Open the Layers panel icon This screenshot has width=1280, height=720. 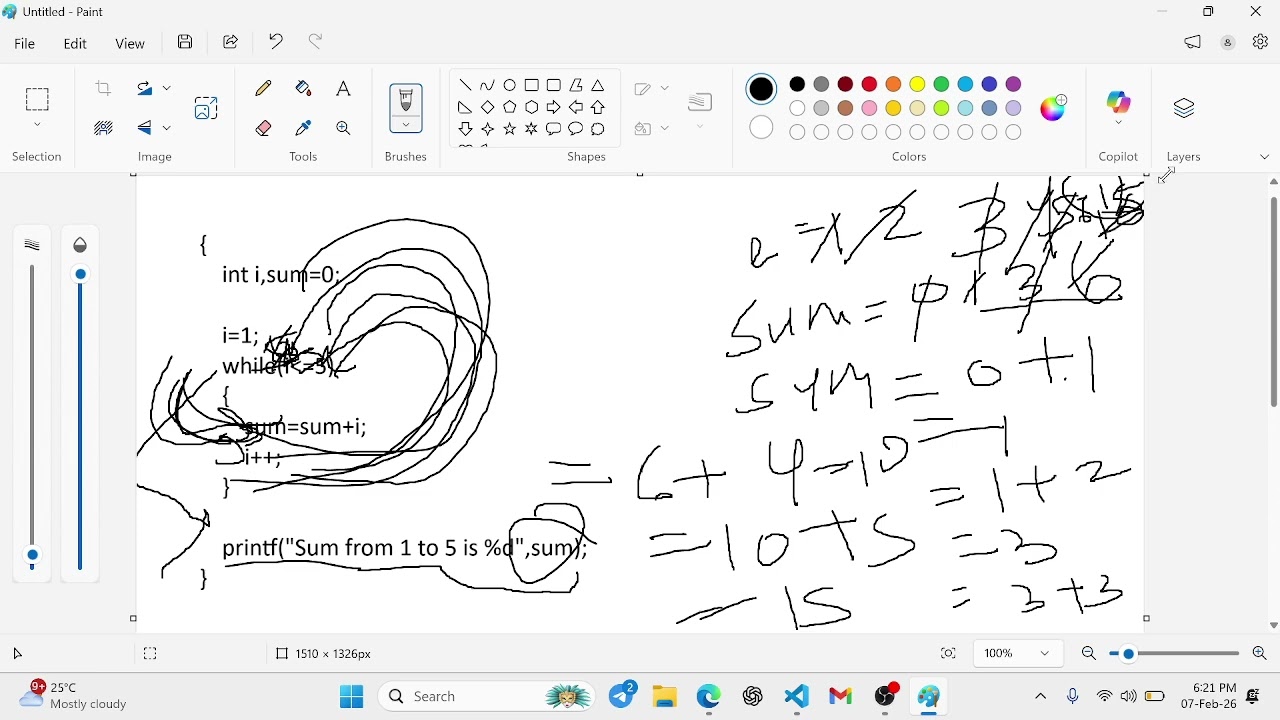click(x=1185, y=108)
